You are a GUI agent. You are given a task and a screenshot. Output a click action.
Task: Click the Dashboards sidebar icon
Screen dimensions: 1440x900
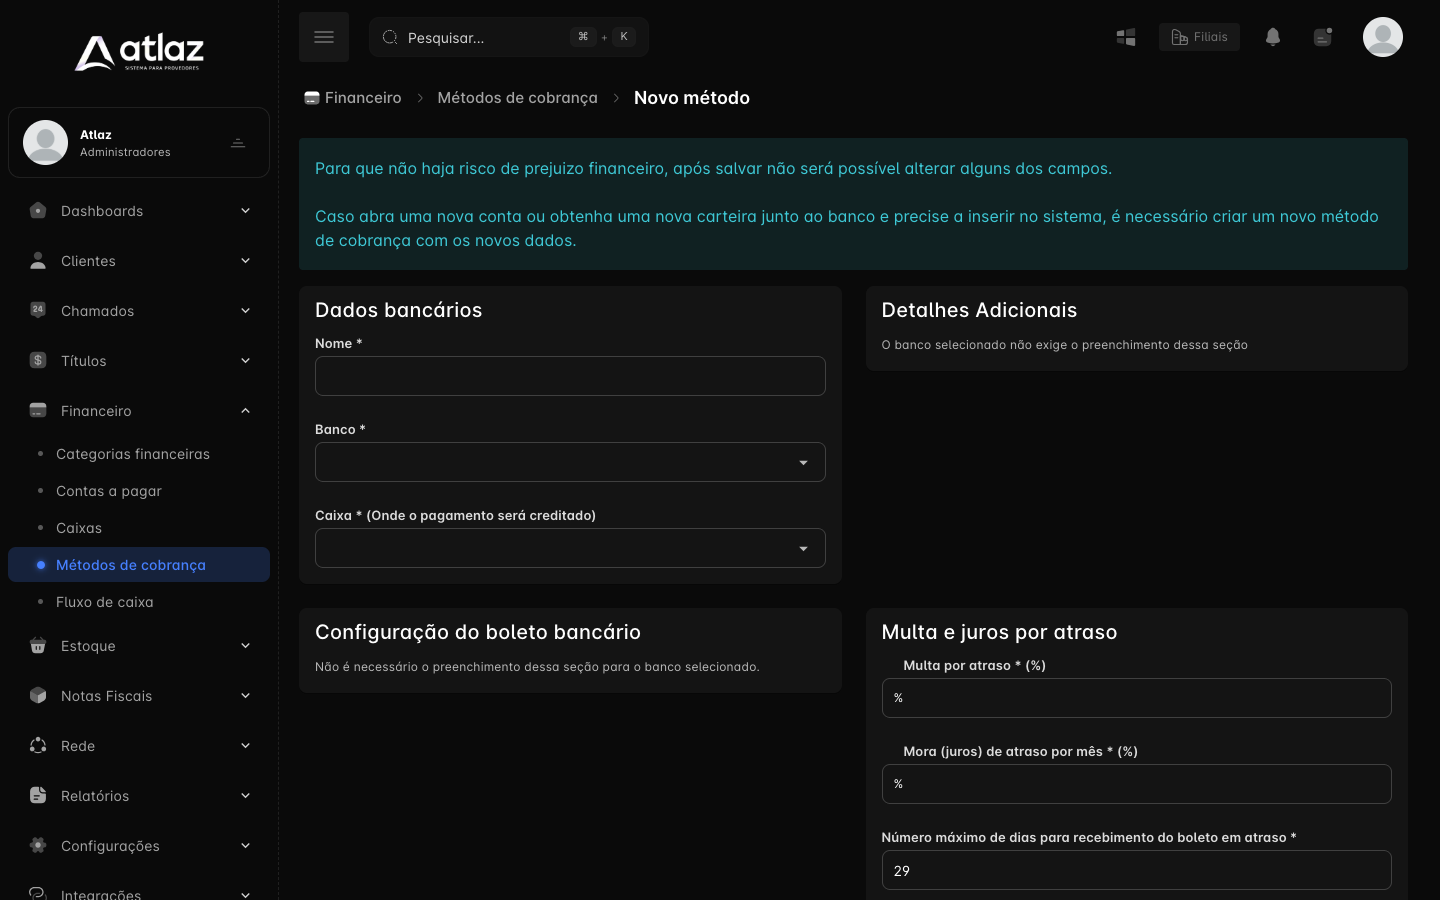[38, 210]
